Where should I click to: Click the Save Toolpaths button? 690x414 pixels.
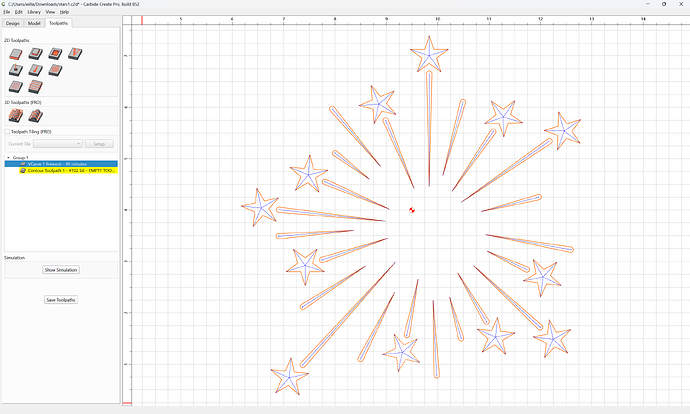click(61, 300)
